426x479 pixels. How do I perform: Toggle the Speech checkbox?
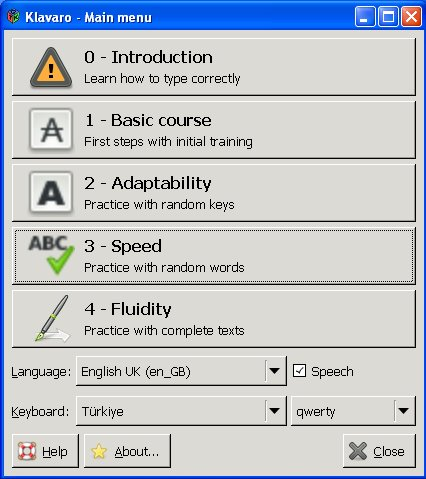click(x=299, y=371)
